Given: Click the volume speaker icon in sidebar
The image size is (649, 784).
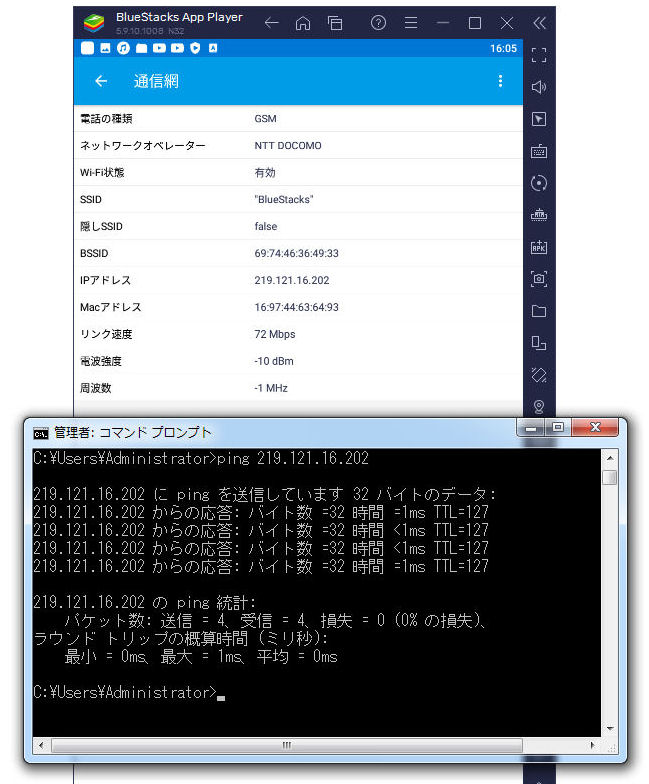Looking at the screenshot, I should point(538,87).
